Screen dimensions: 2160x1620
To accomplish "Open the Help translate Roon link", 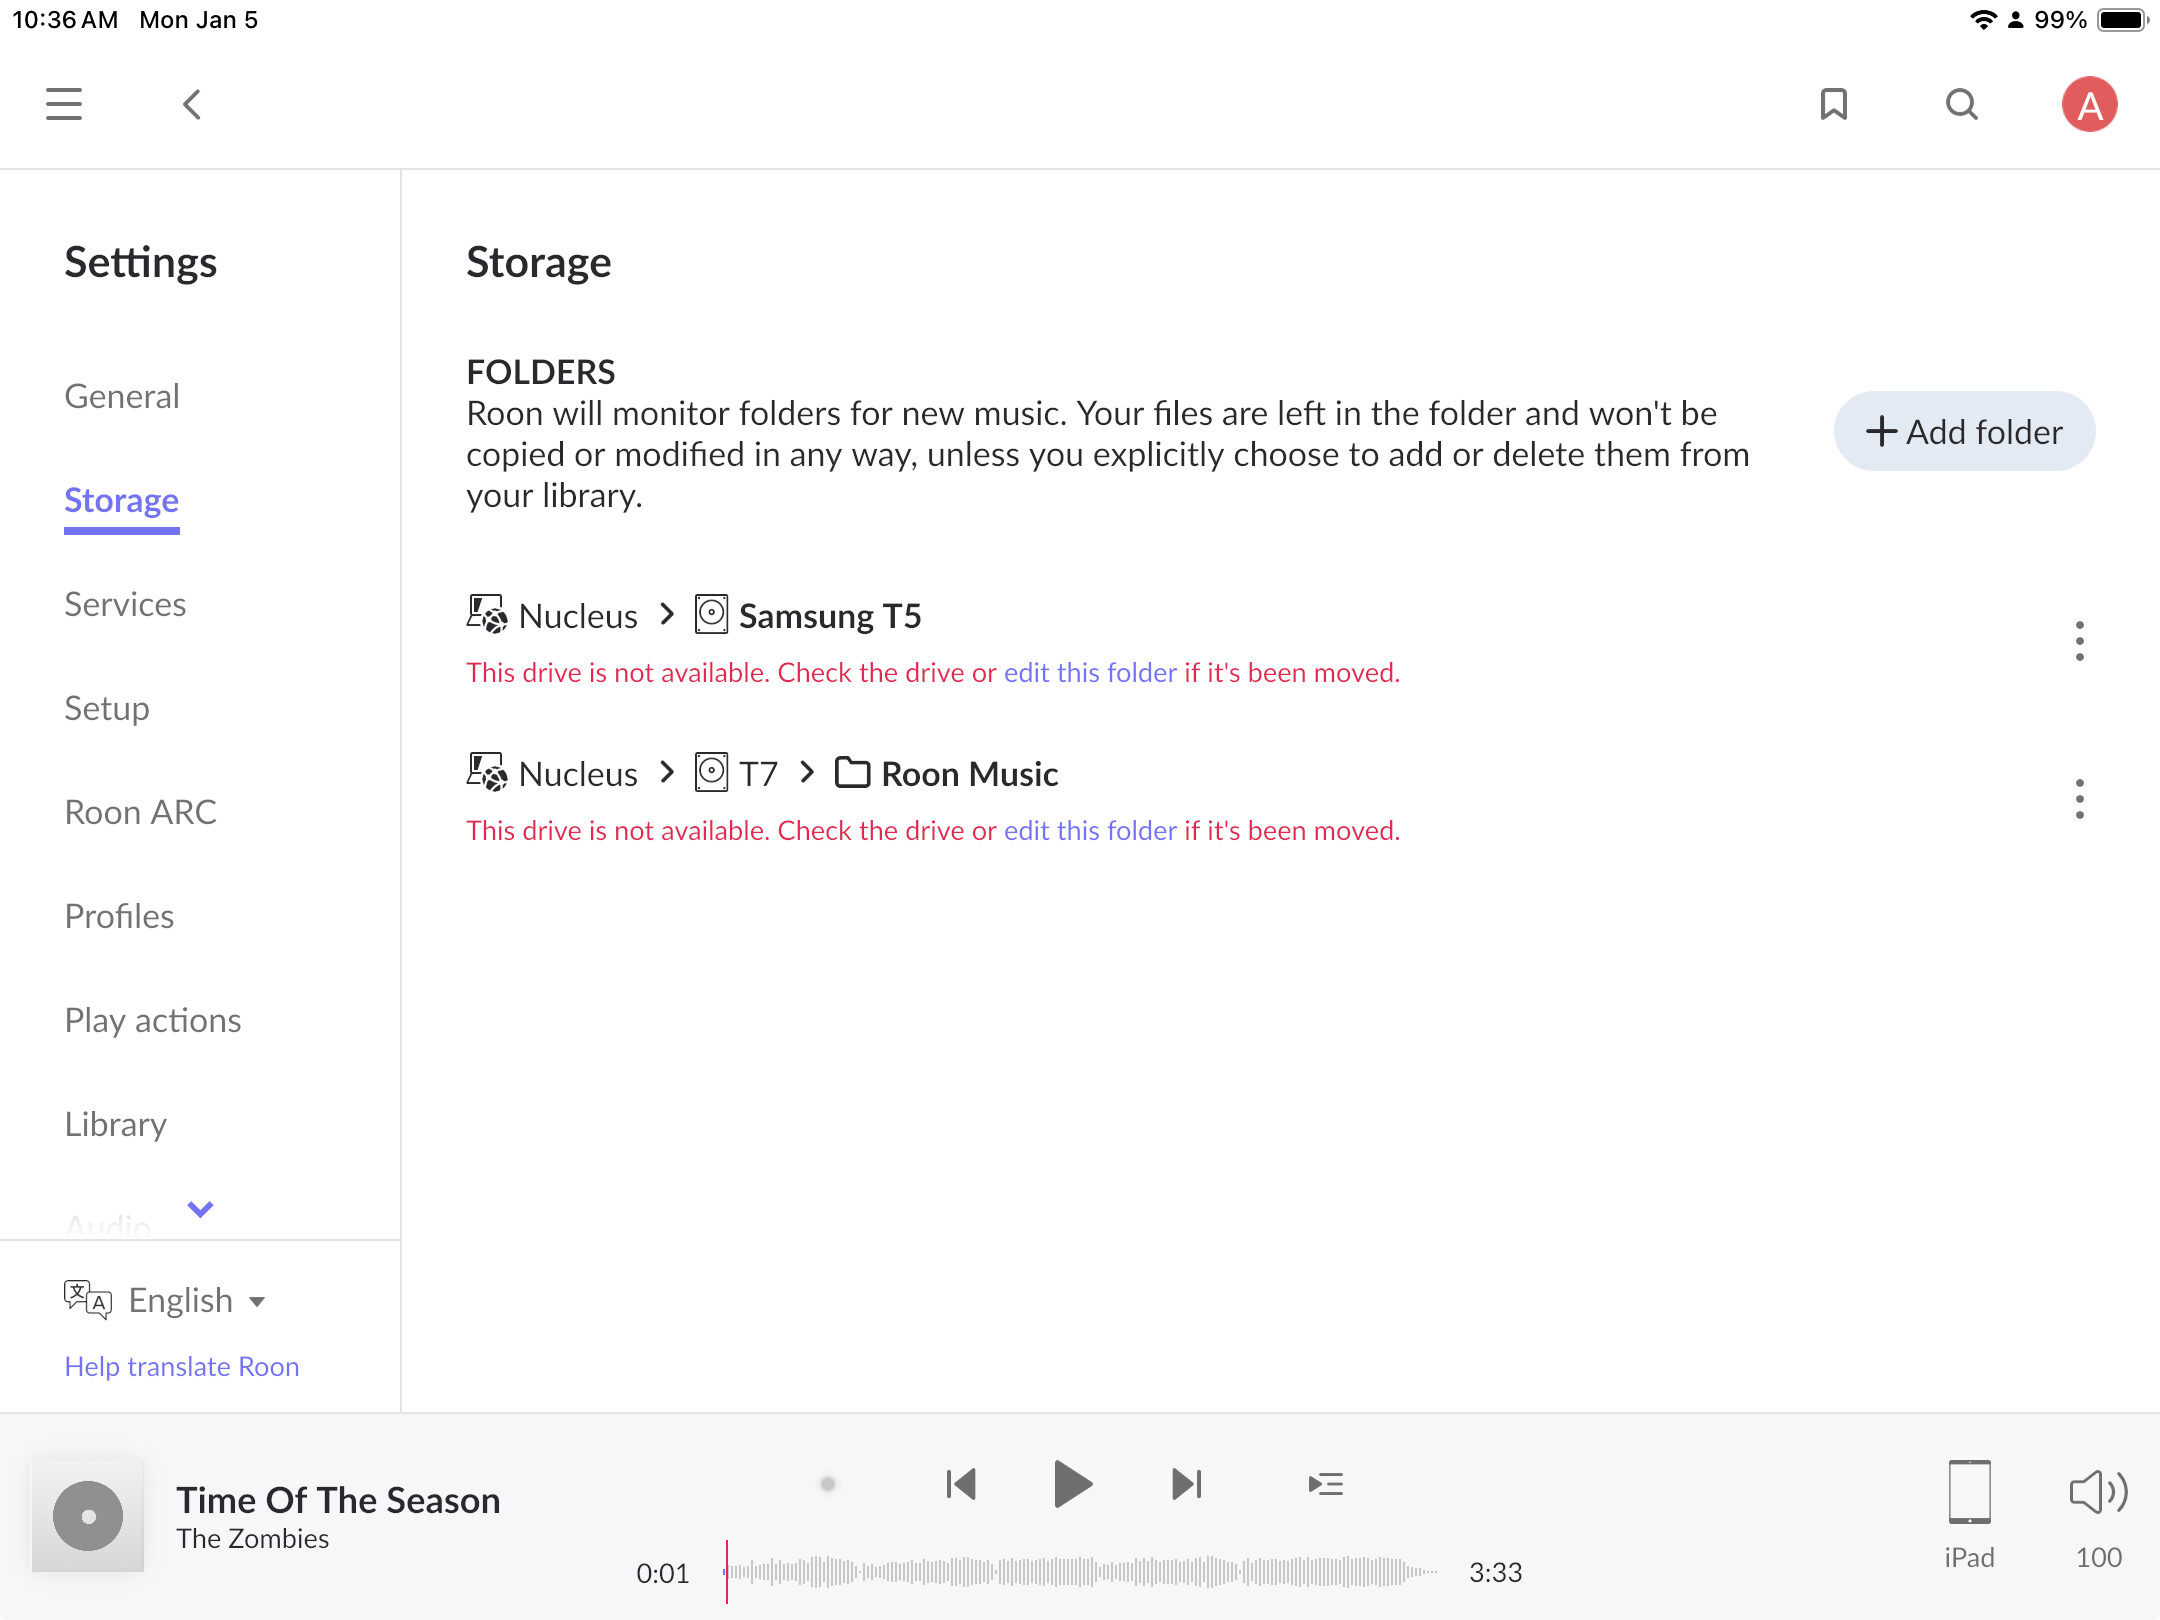I will pyautogui.click(x=182, y=1366).
